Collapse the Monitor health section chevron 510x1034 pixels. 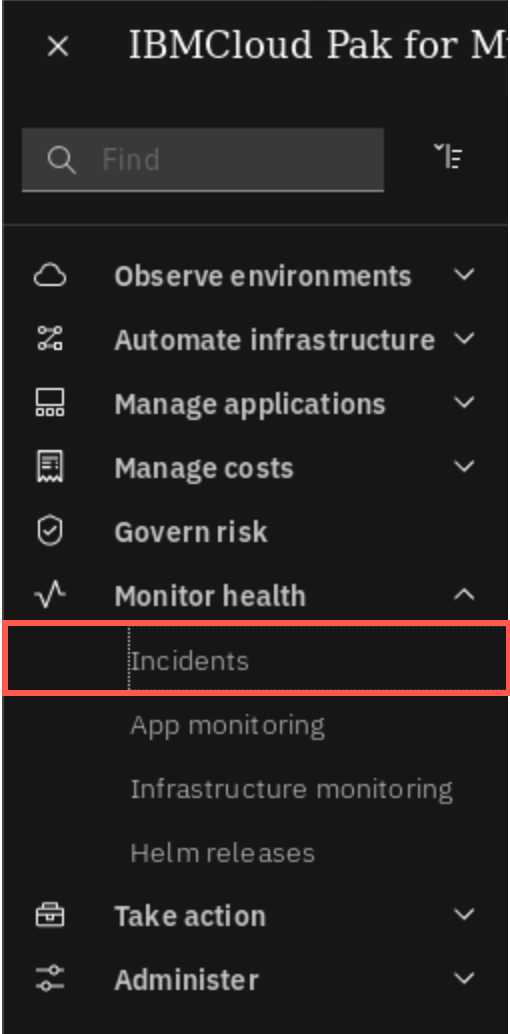pyautogui.click(x=464, y=595)
